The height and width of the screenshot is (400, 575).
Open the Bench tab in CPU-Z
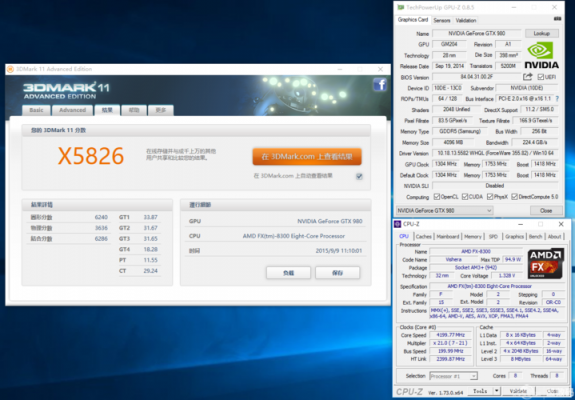click(535, 236)
